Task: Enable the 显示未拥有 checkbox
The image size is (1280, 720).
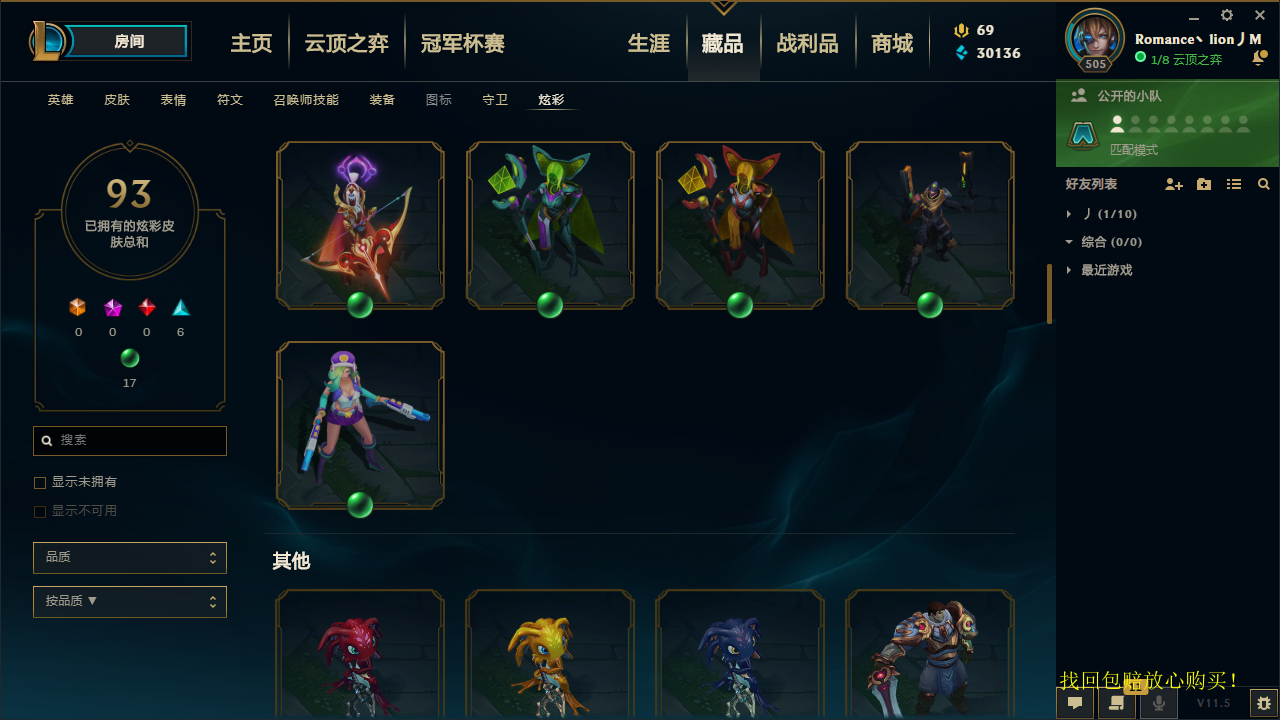Action: point(40,483)
